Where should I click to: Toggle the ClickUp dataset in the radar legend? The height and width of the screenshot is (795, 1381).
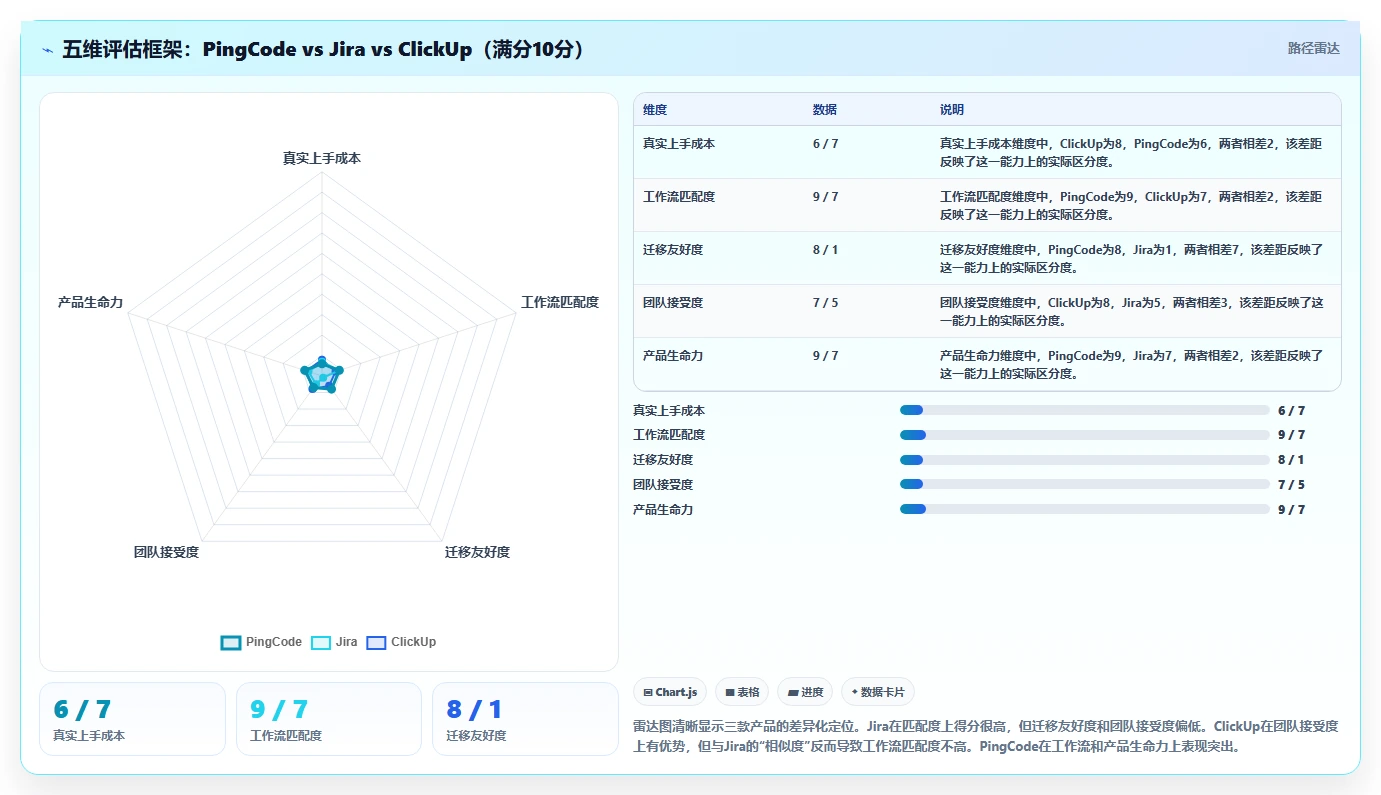(401, 642)
